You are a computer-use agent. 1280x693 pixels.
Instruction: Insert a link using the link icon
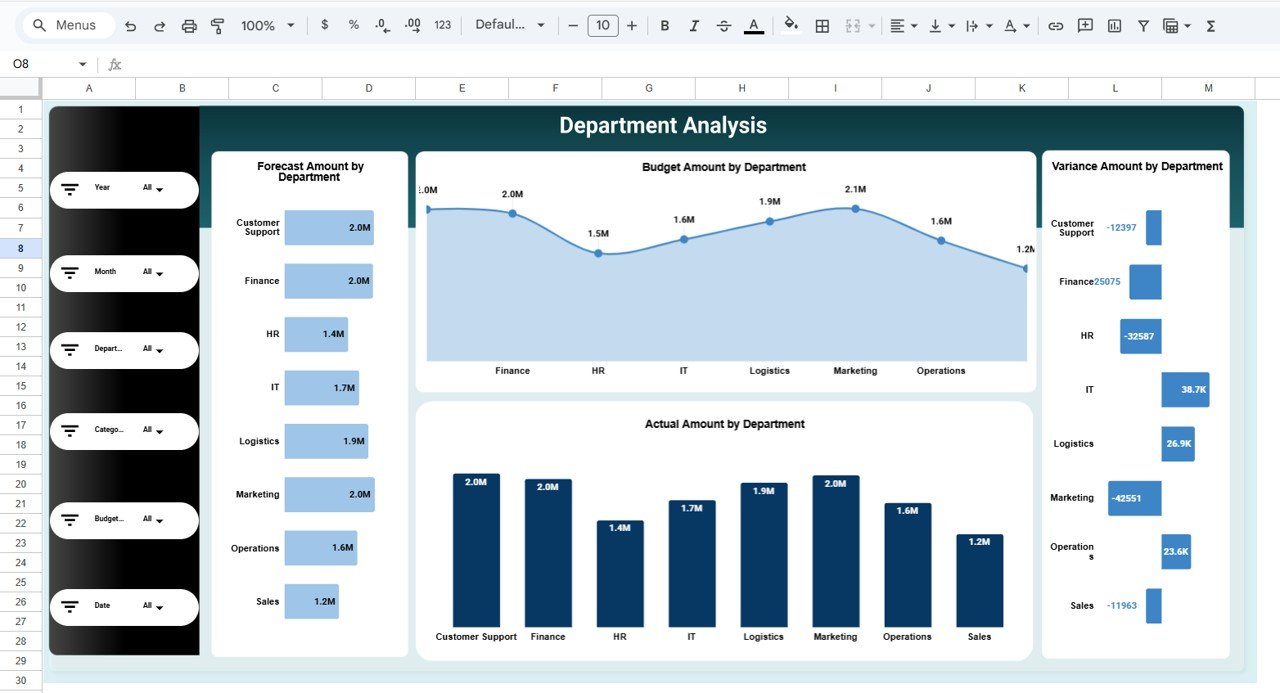coord(1055,26)
